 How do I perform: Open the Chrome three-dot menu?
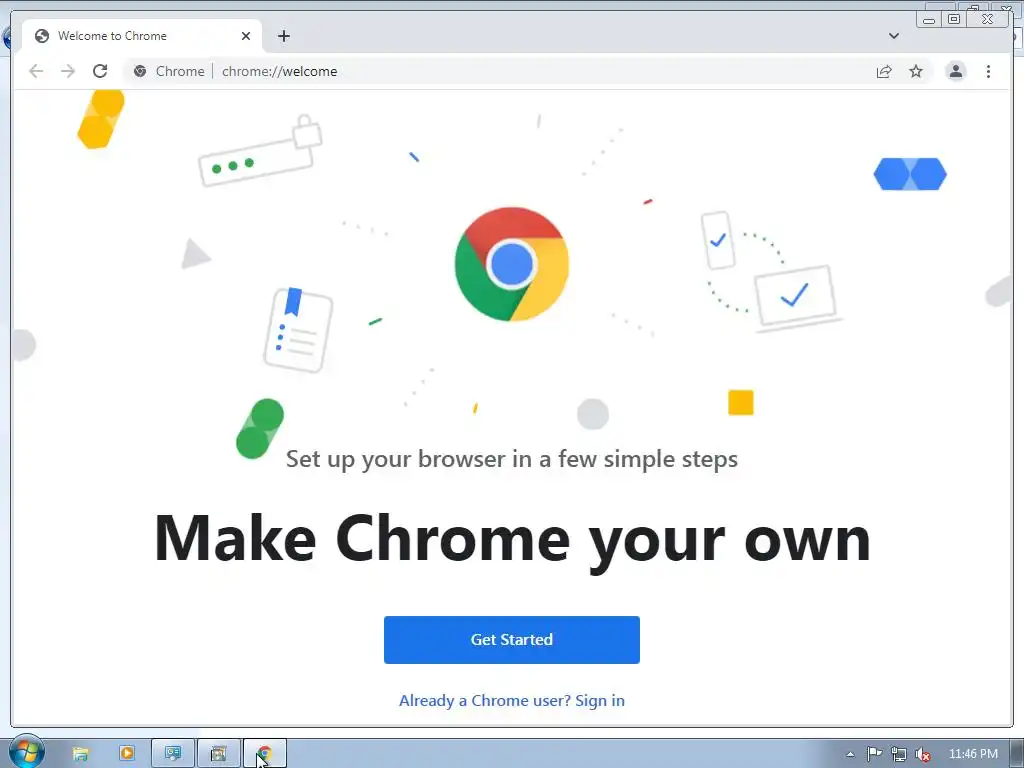[x=988, y=71]
